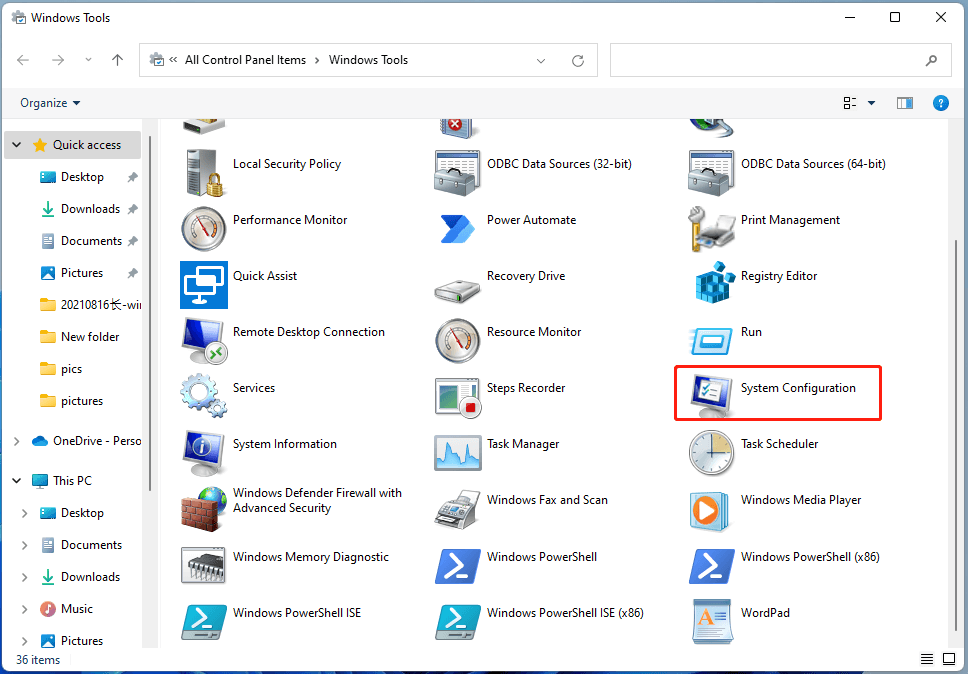Go up one level arrow
This screenshot has height=674, width=968.
[117, 60]
